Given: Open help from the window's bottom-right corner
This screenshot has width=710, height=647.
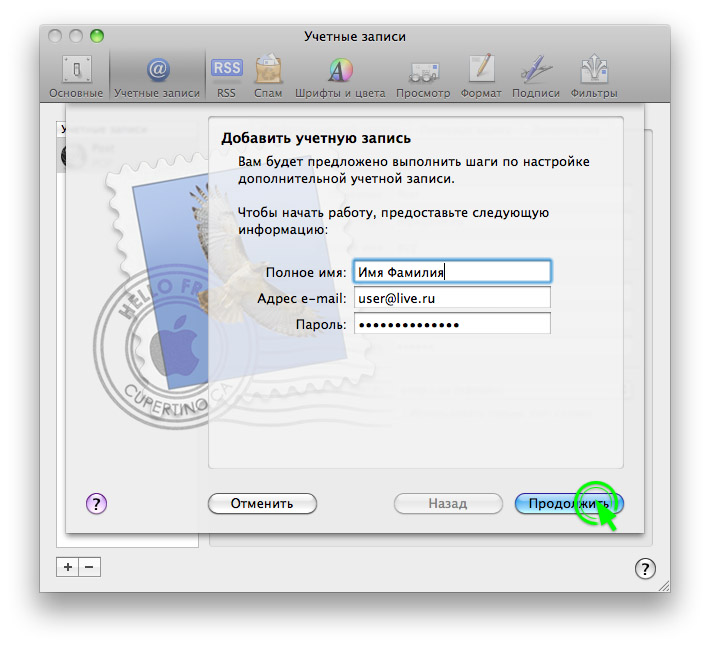Looking at the screenshot, I should coord(645,568).
